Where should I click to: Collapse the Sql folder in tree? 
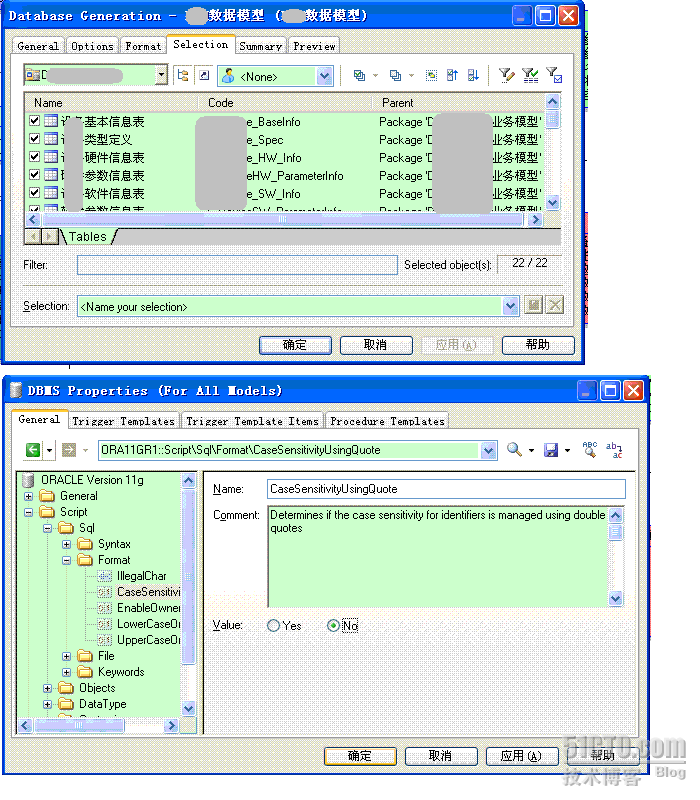(47, 529)
